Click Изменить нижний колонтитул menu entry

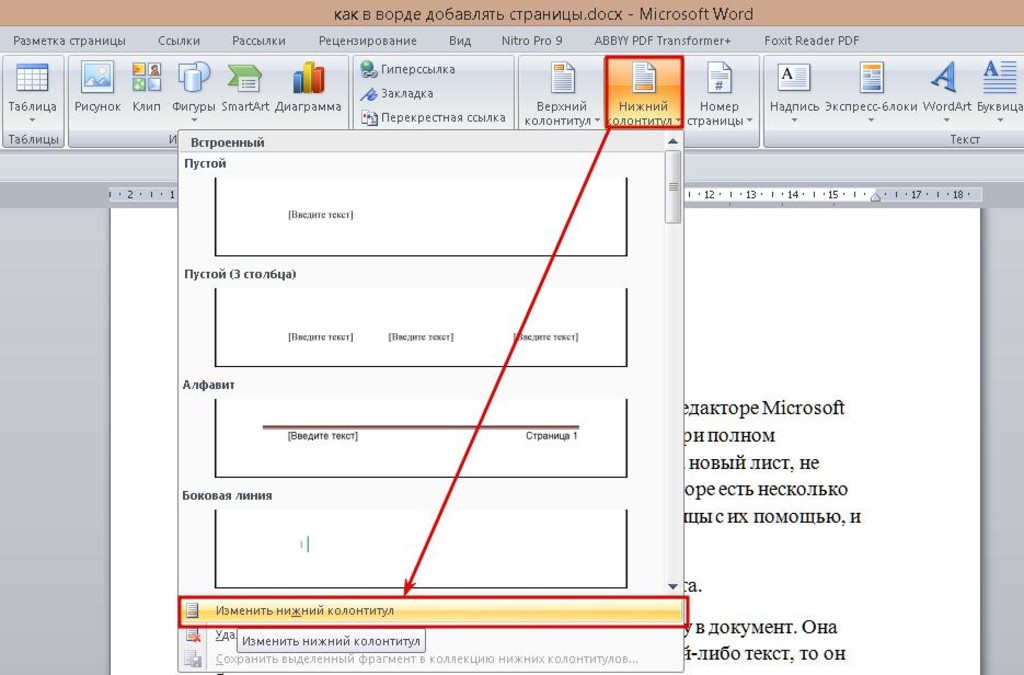[x=304, y=611]
